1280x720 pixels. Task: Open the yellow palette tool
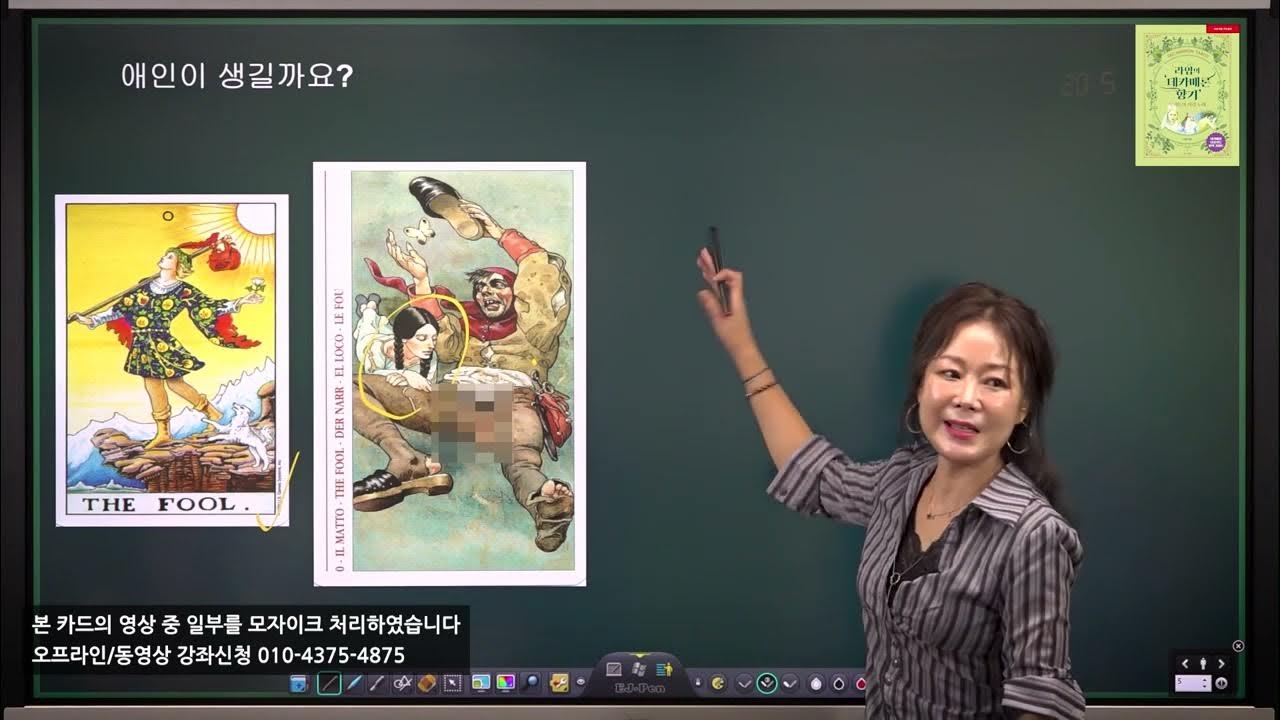[x=718, y=684]
